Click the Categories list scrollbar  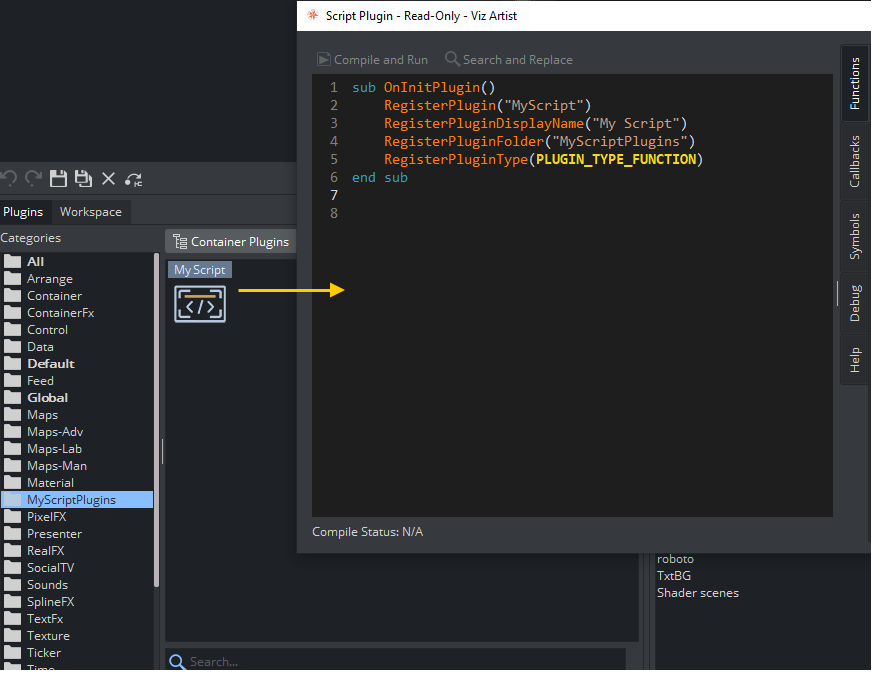click(156, 420)
